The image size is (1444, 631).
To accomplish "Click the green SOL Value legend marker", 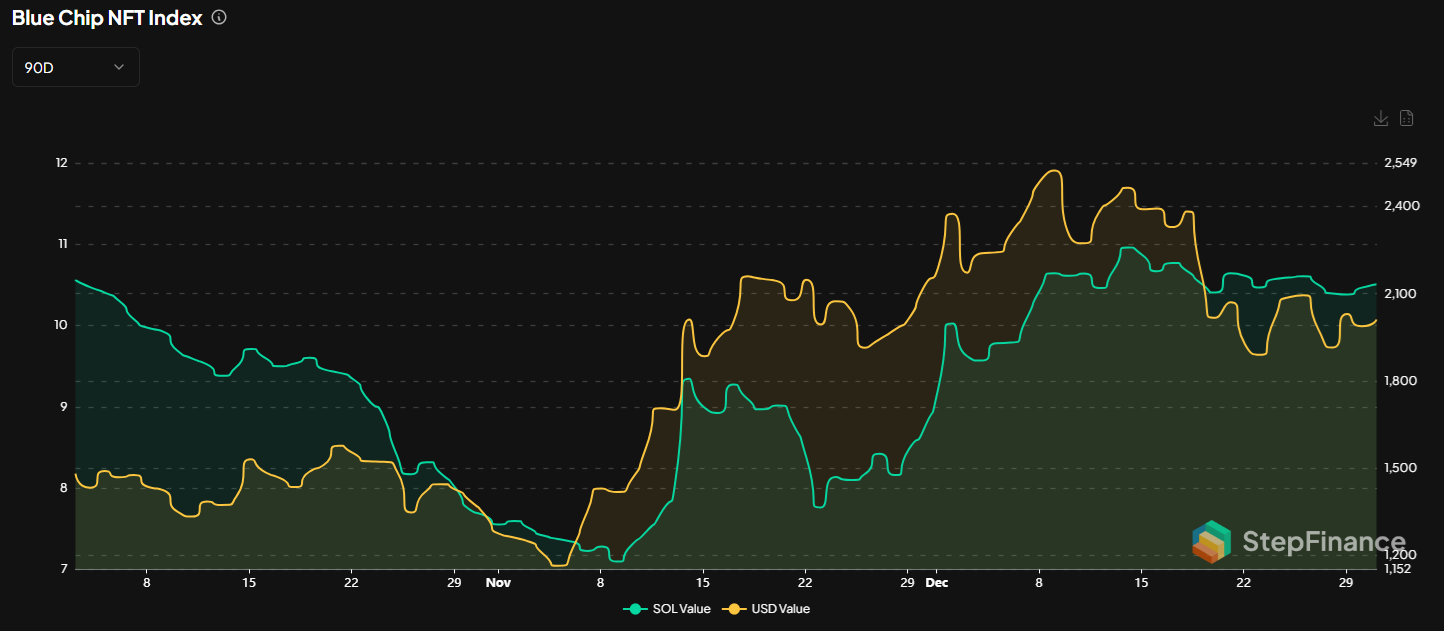I will 635,608.
